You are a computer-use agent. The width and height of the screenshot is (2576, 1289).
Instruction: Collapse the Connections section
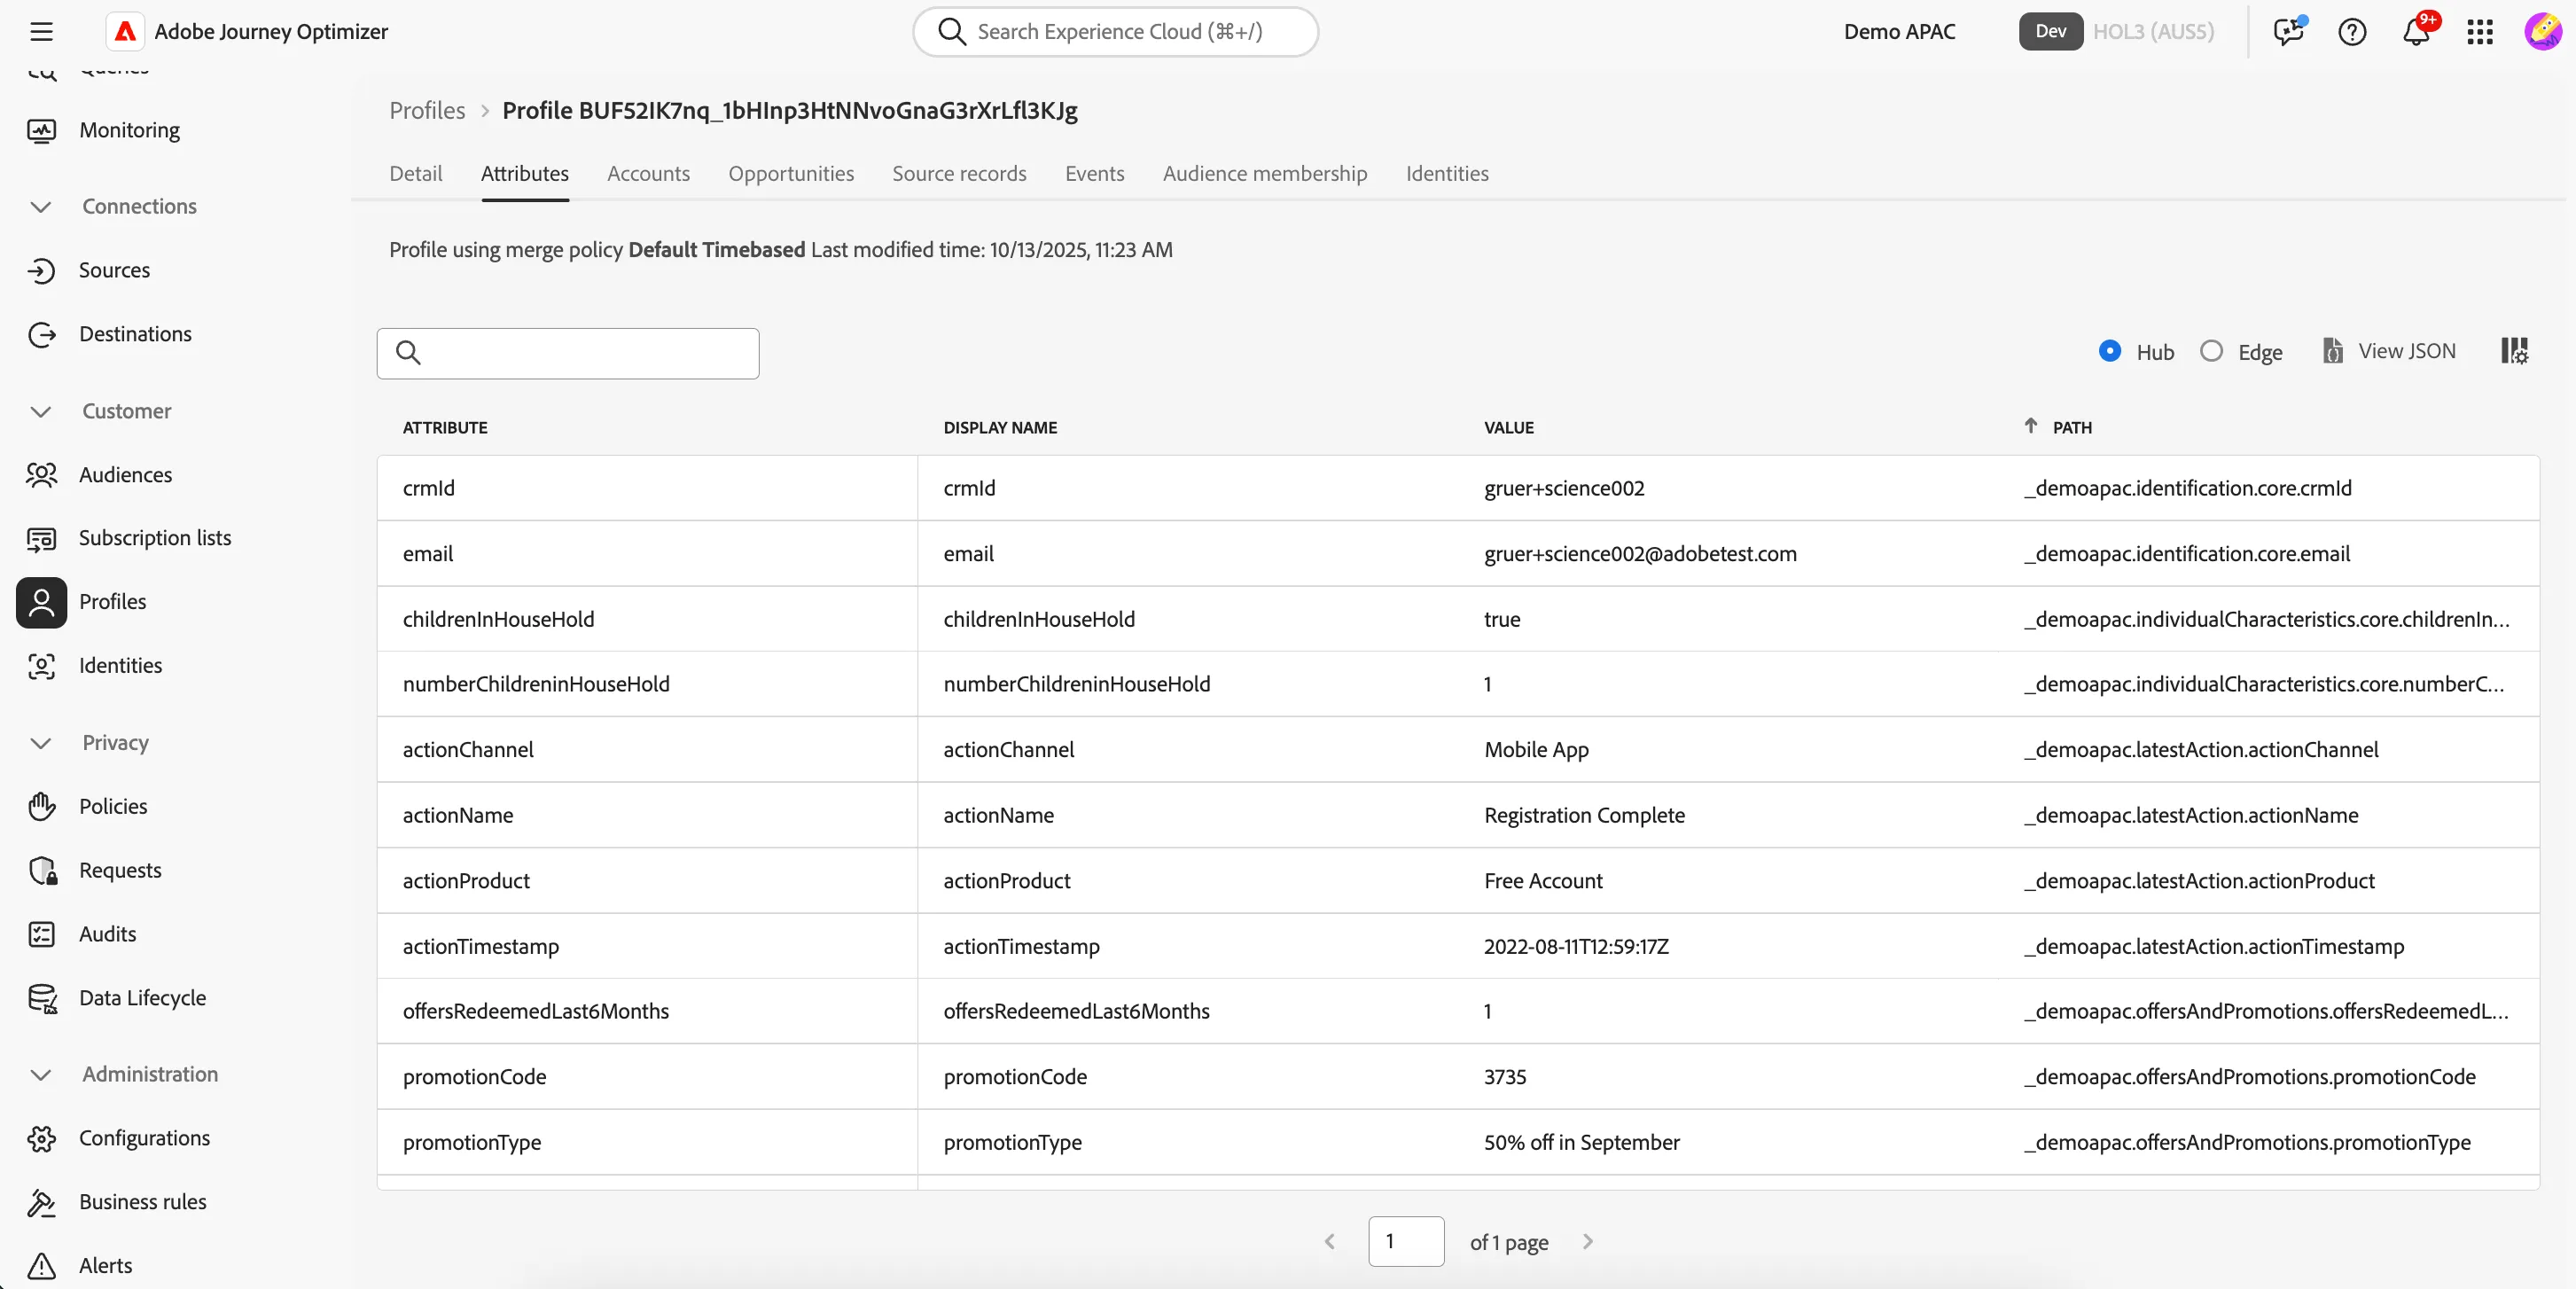[41, 207]
